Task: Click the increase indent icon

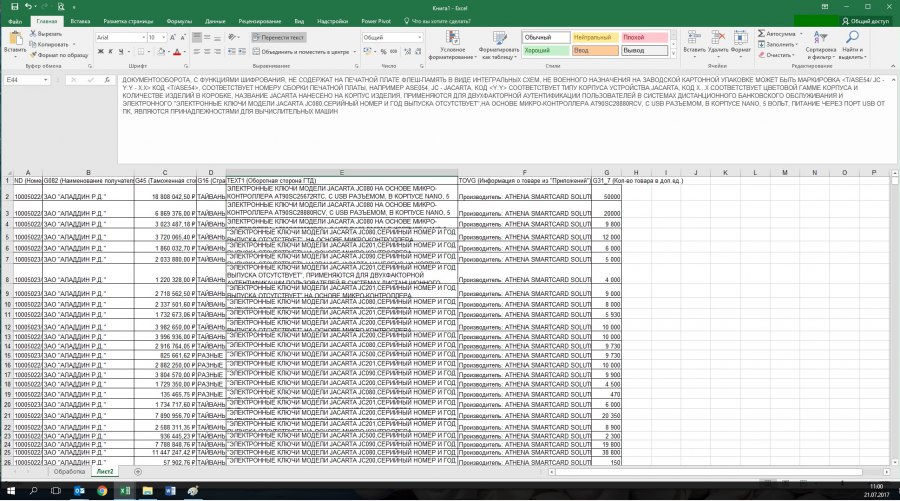Action: click(x=242, y=52)
